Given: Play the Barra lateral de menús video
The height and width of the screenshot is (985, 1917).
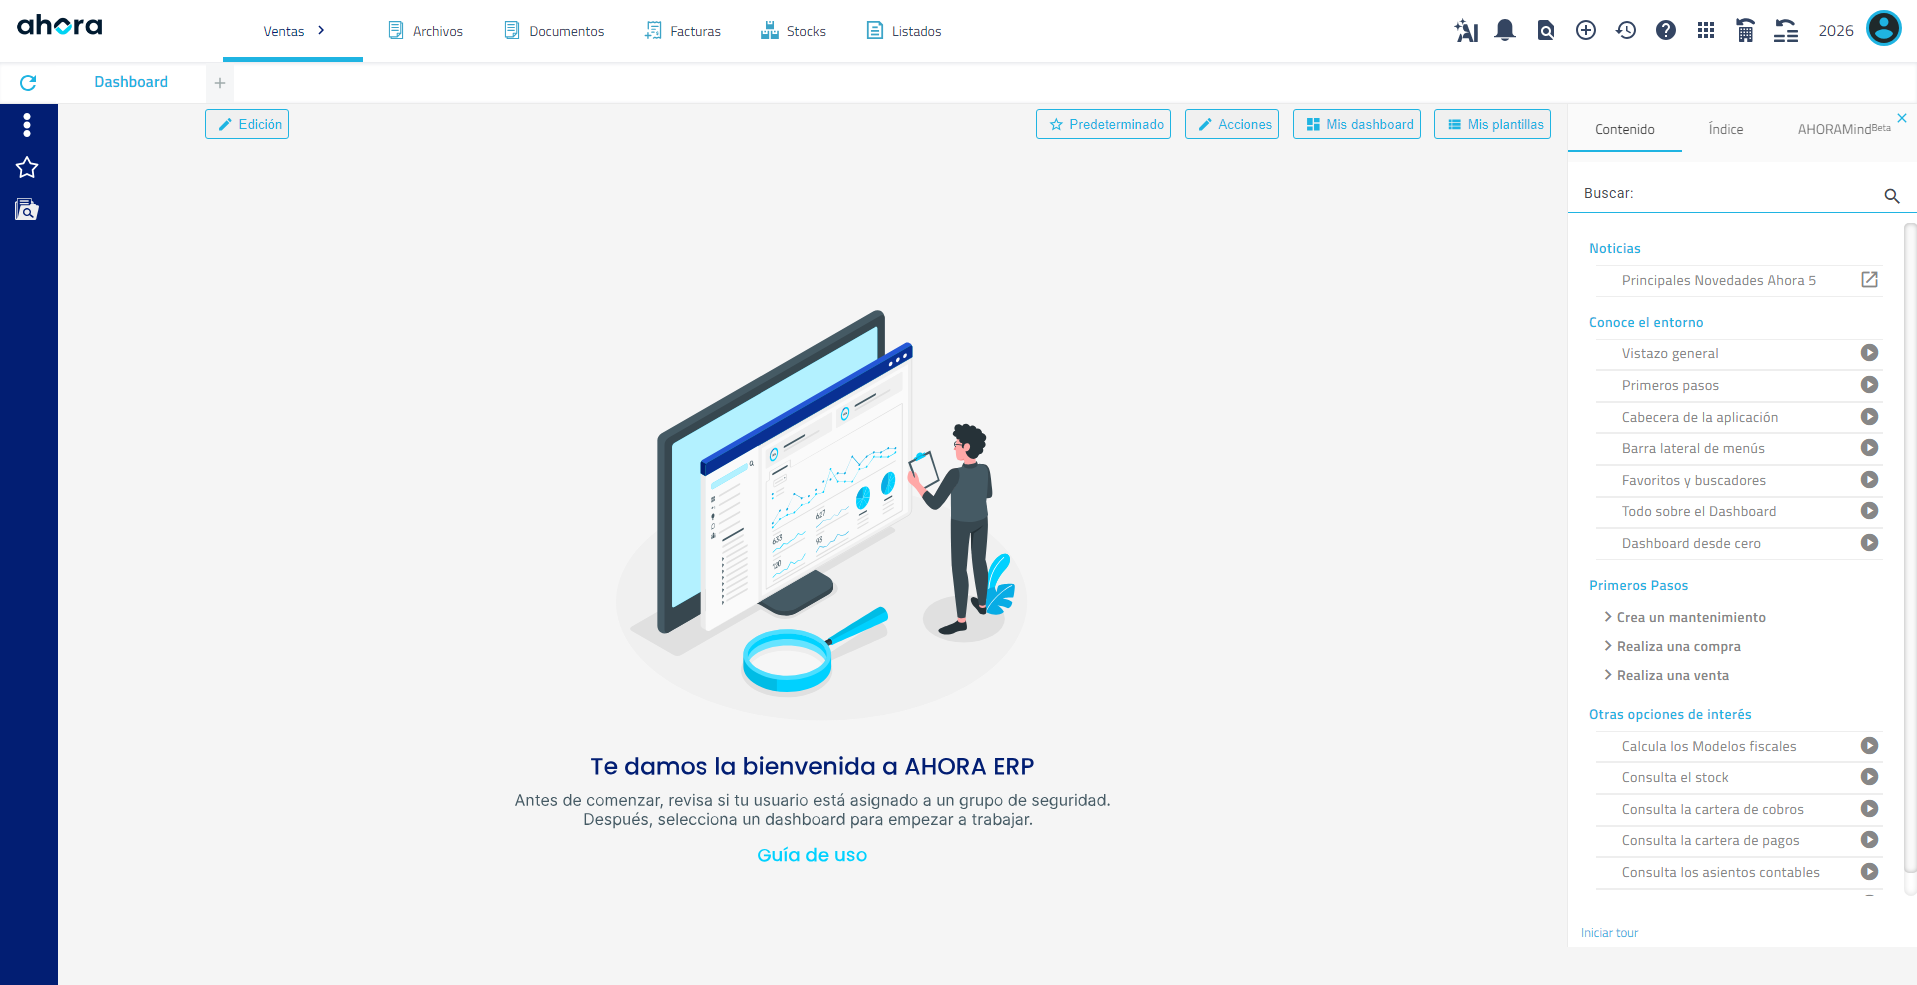Looking at the screenshot, I should (1869, 448).
